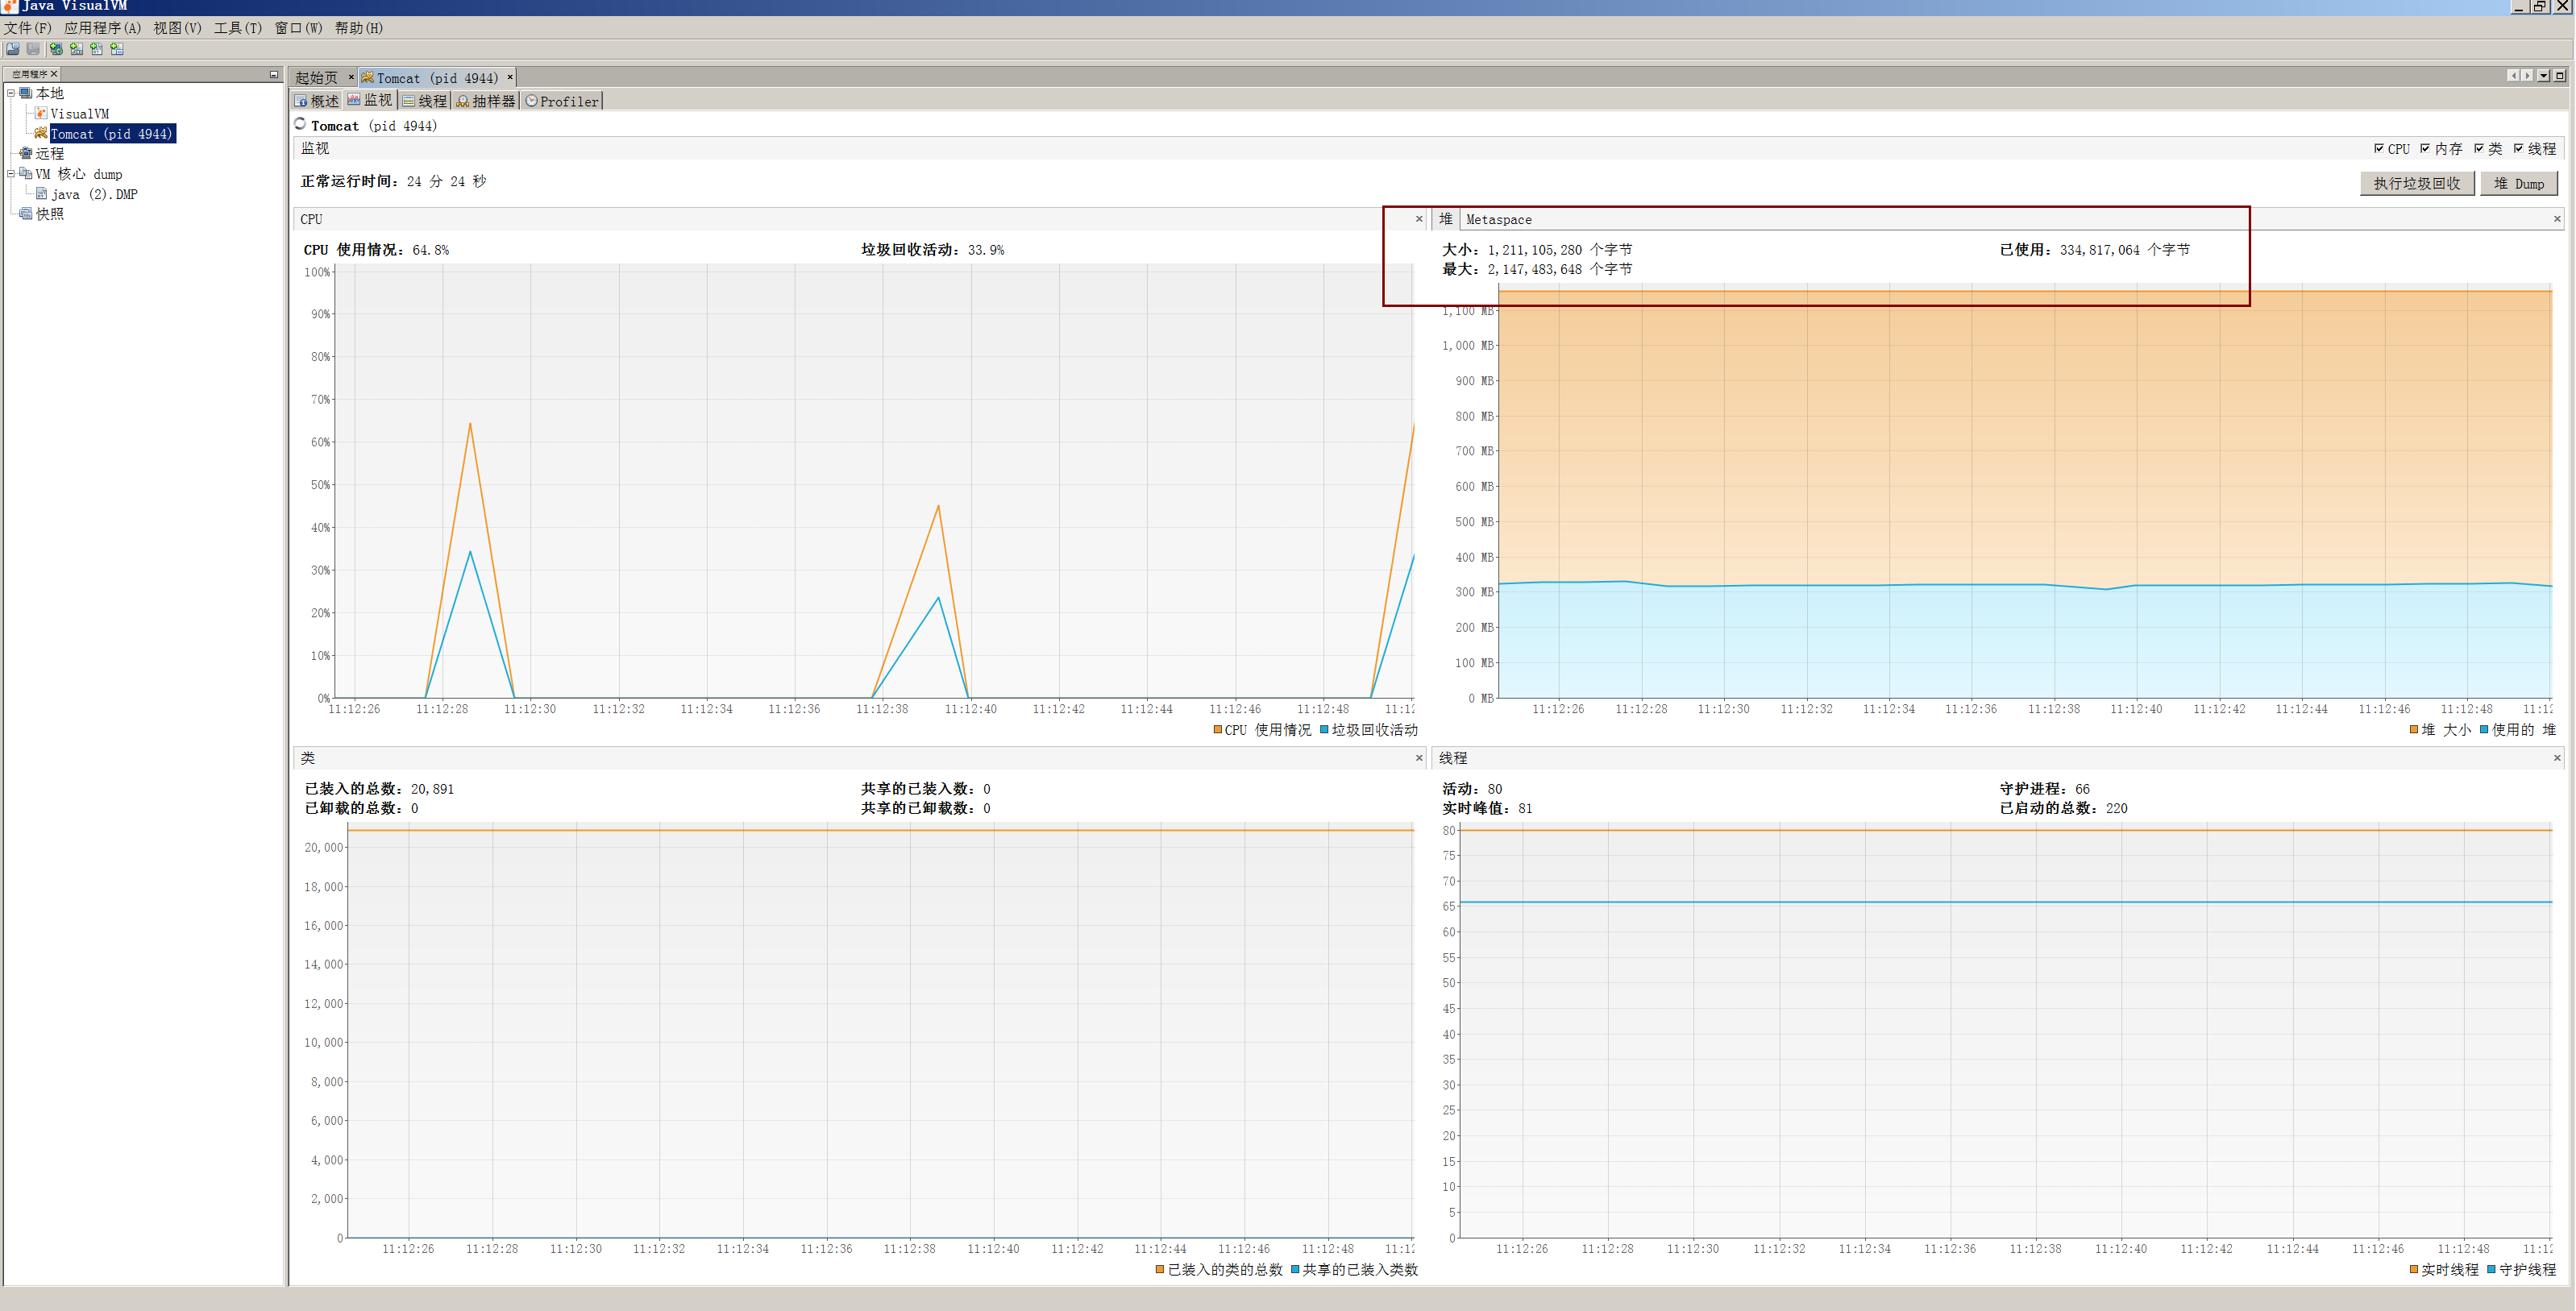Click the Add VM Coredump toolbar icon

97,50
